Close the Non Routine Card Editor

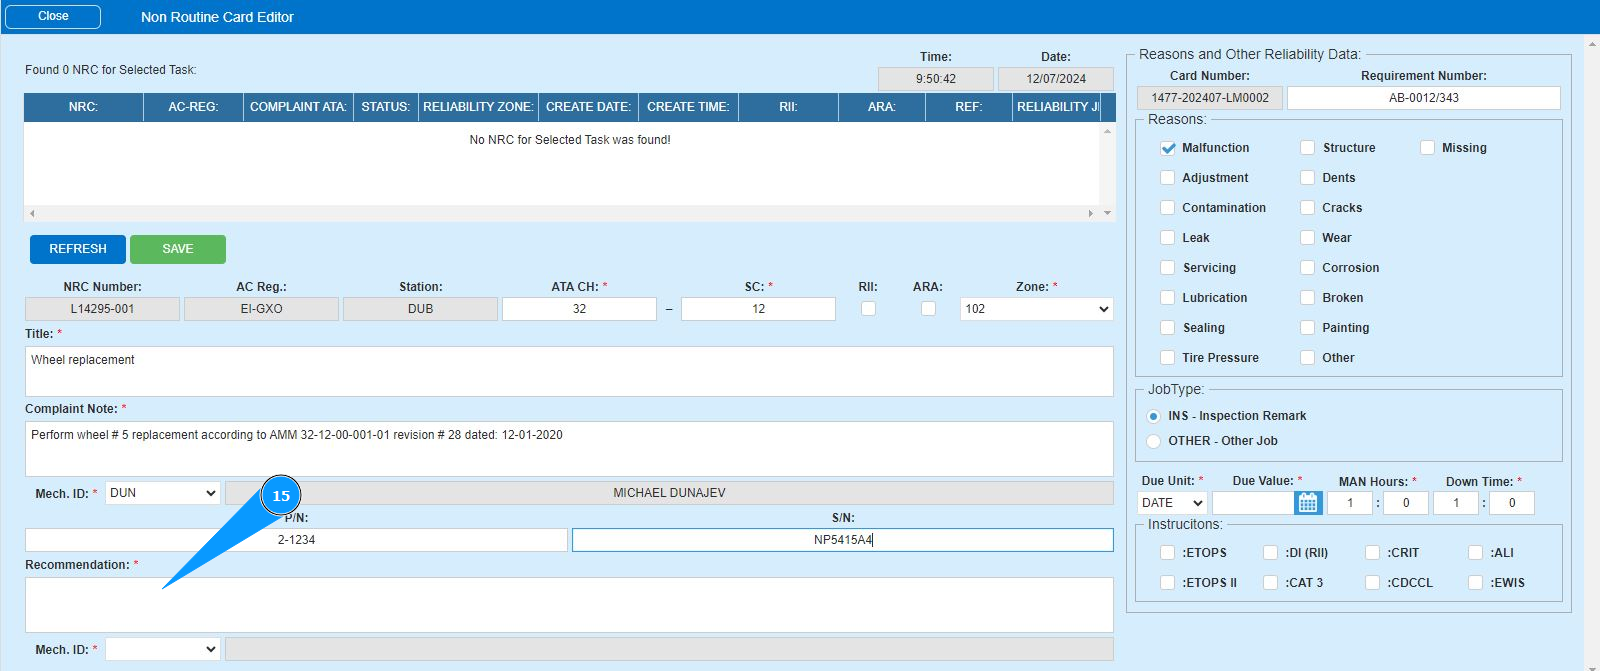[53, 17]
